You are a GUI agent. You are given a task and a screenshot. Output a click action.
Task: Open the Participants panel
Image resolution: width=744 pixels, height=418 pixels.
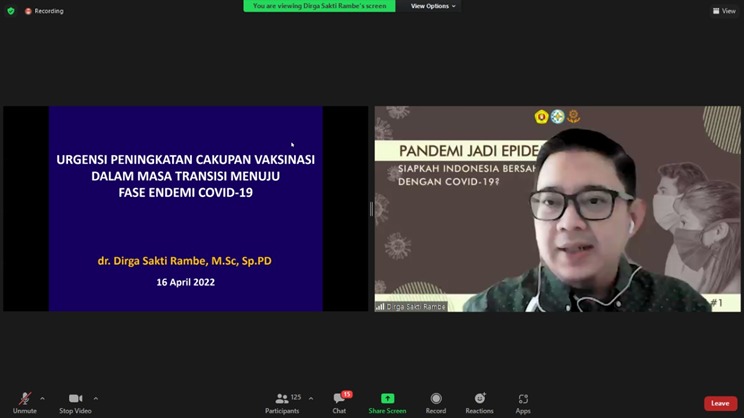pyautogui.click(x=282, y=402)
